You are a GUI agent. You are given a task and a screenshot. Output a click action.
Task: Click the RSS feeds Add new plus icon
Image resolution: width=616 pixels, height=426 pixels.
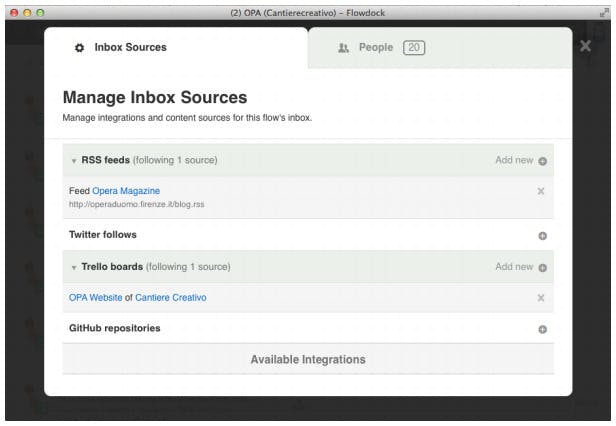[543, 161]
